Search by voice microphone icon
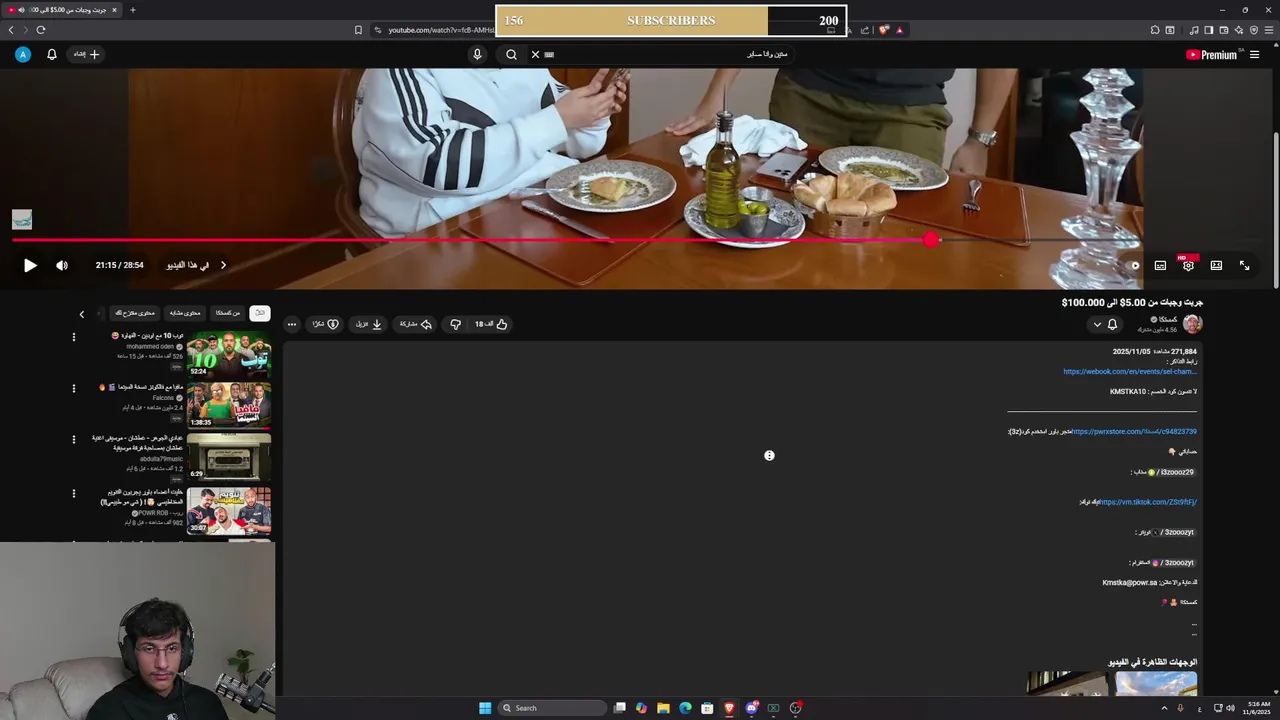Image resolution: width=1280 pixels, height=720 pixels. 477,54
